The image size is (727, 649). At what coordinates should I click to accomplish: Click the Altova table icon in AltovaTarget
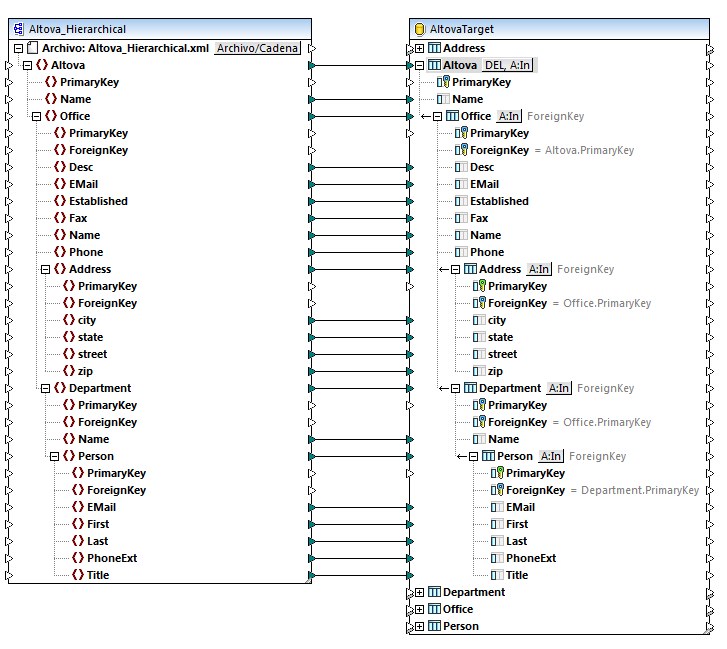click(434, 65)
